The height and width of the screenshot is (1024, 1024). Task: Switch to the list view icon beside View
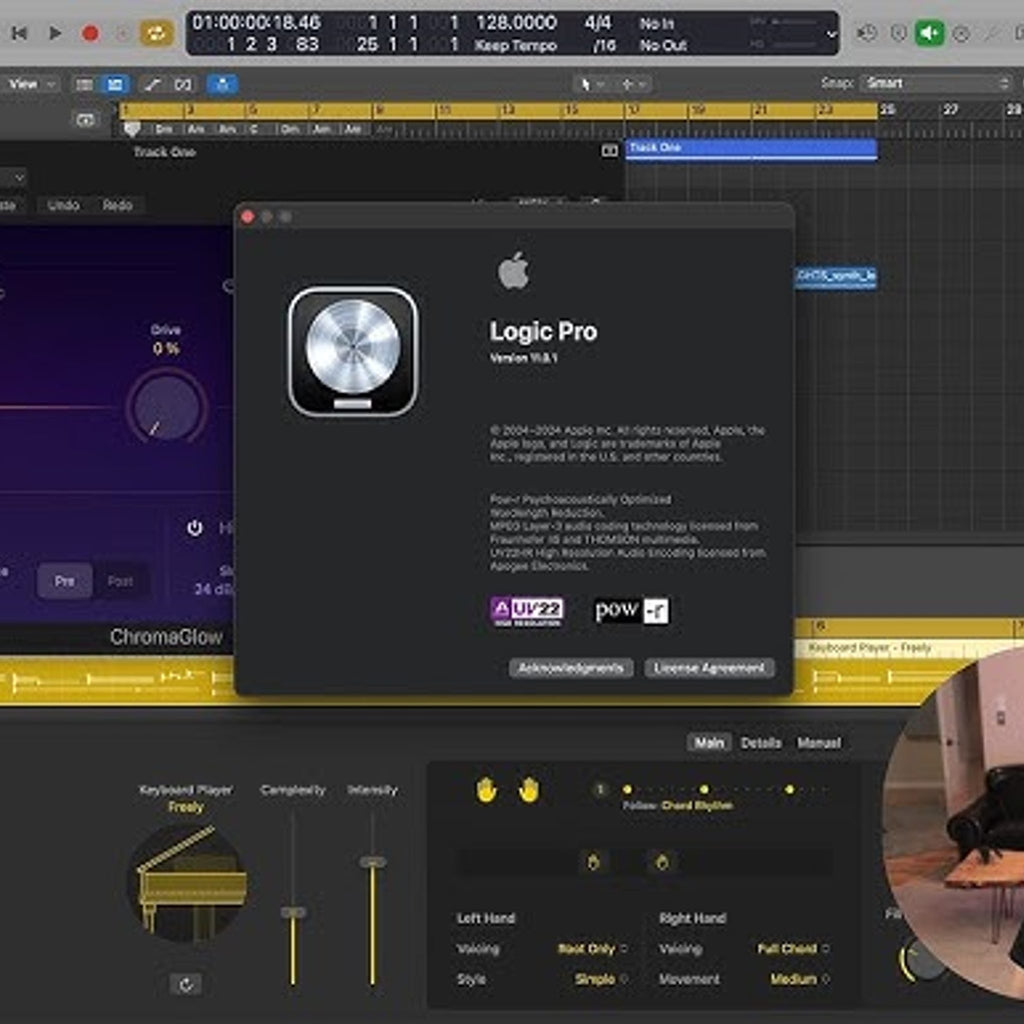(x=84, y=84)
